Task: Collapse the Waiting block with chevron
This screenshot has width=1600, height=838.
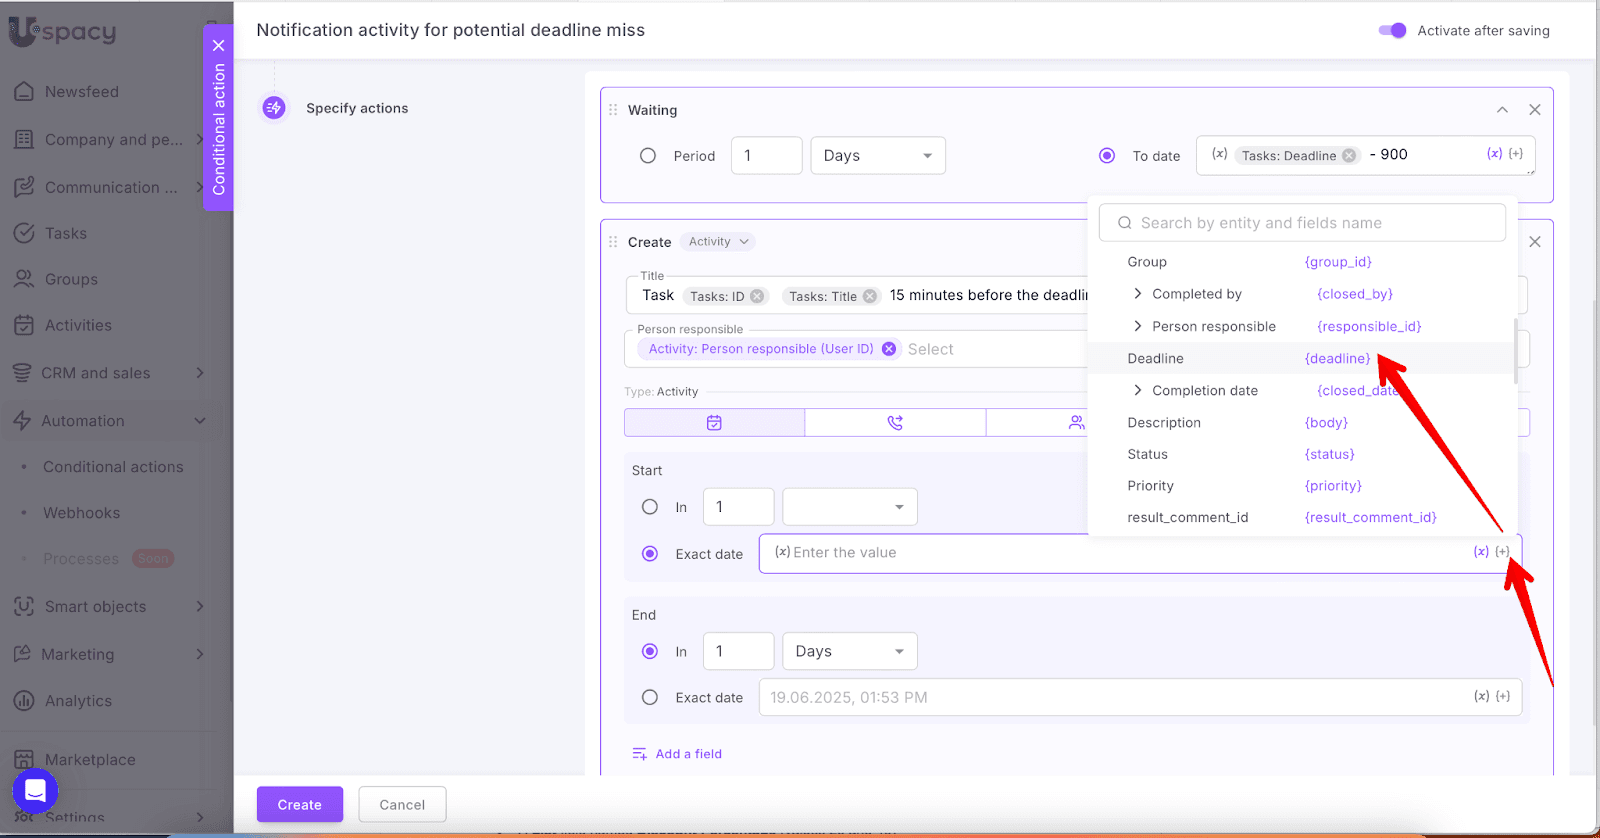Action: coord(1502,110)
